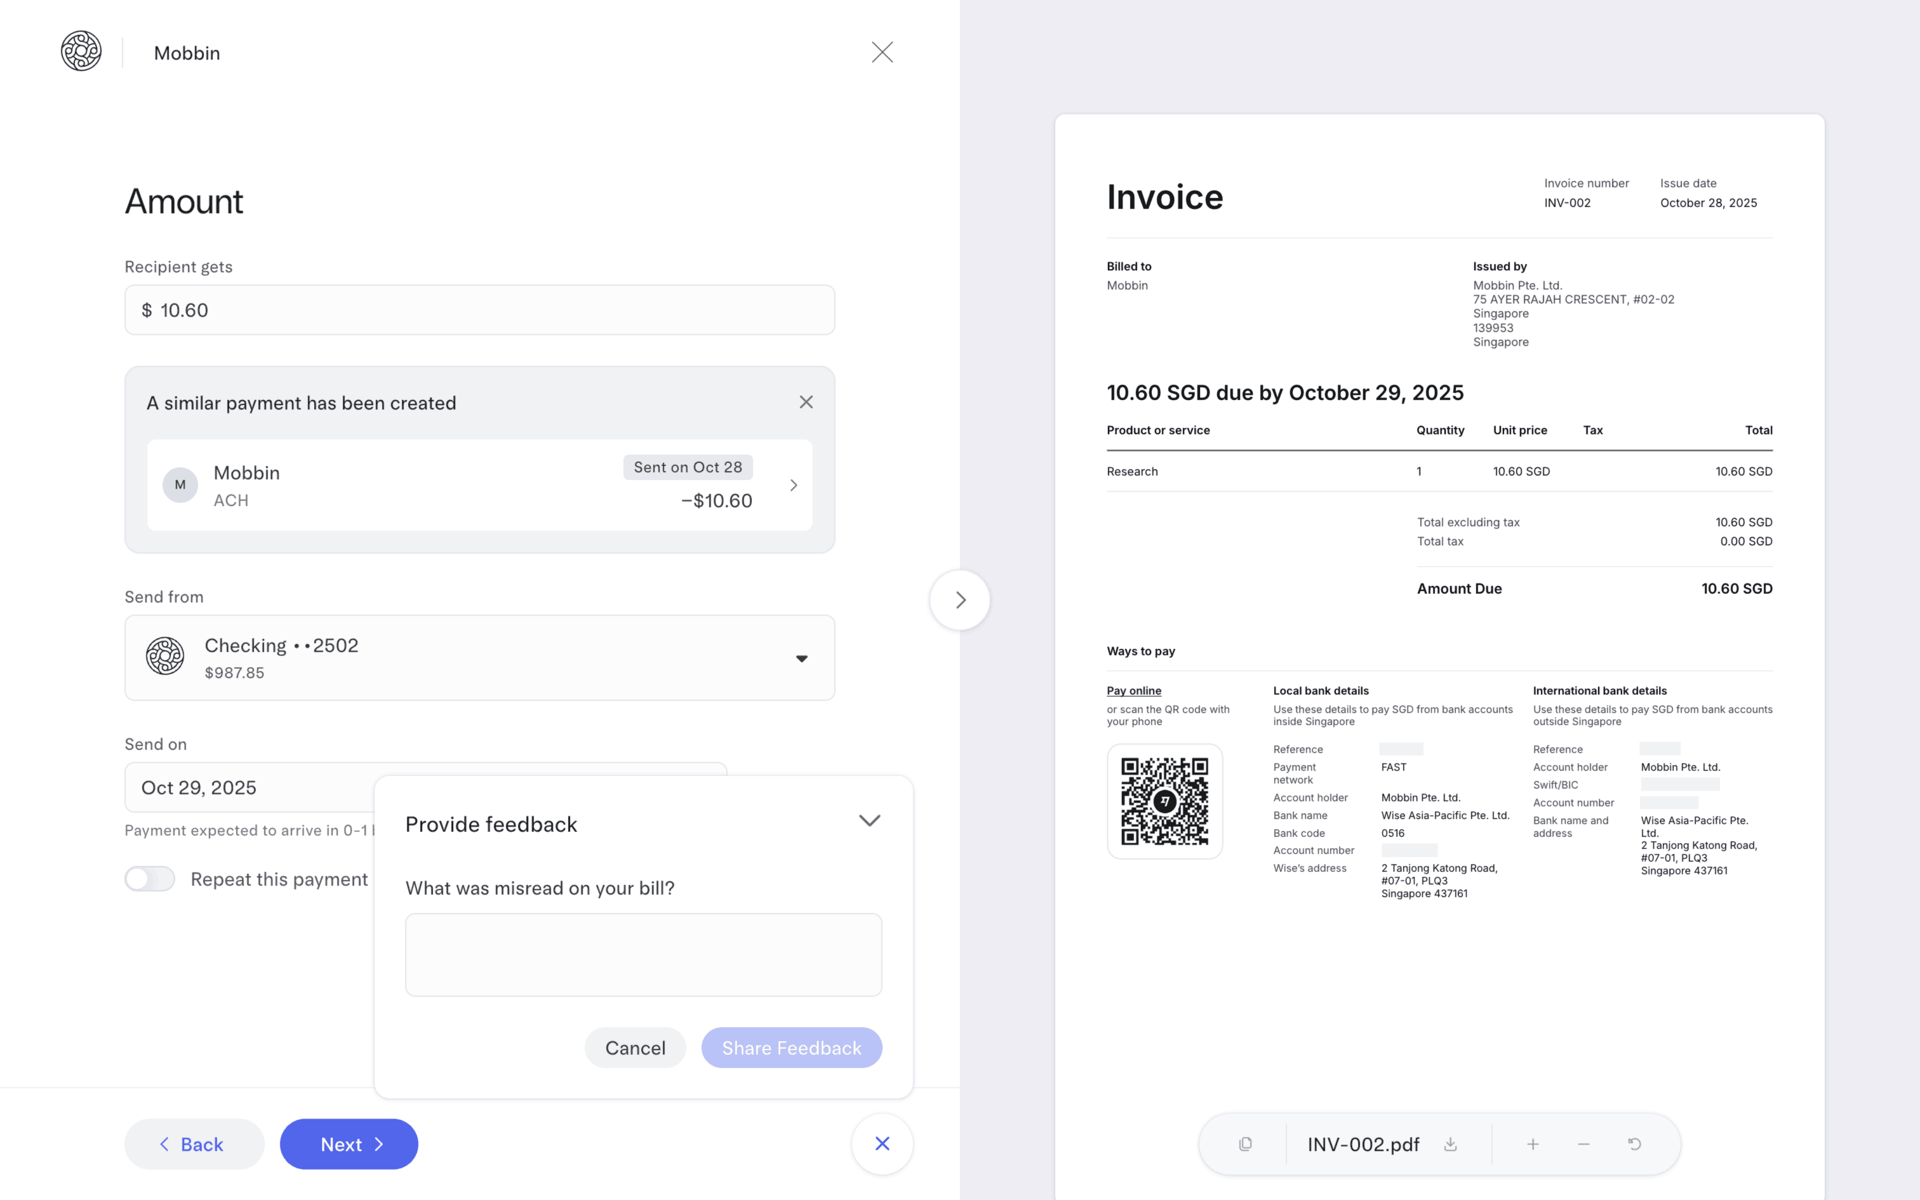Open the Send on date field
Image resolution: width=1920 pixels, height=1200 pixels.
(x=250, y=787)
